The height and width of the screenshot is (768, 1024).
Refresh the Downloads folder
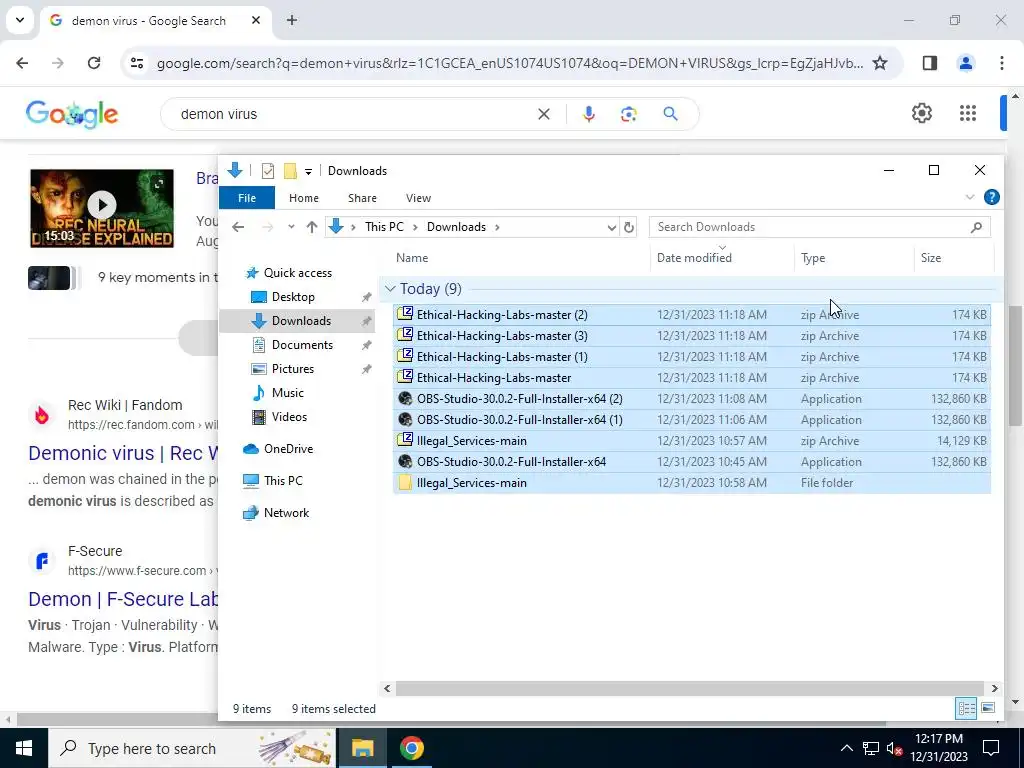(x=628, y=227)
